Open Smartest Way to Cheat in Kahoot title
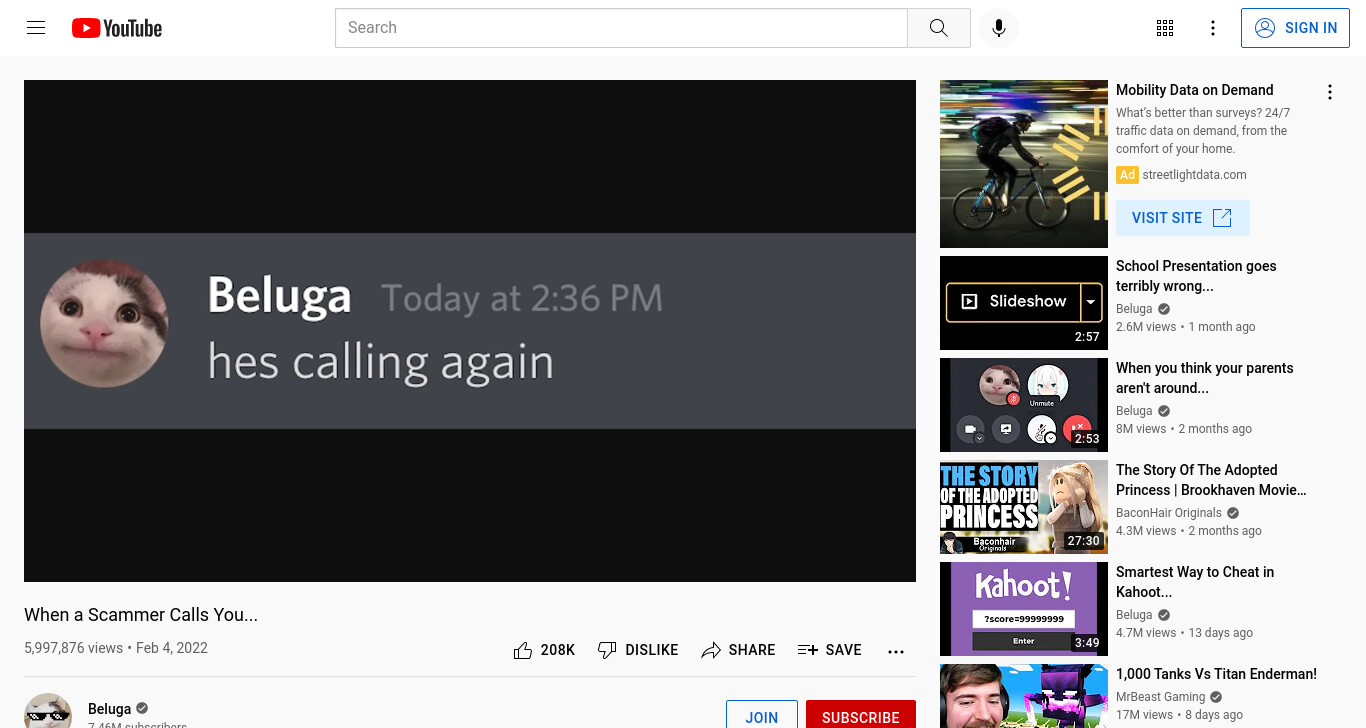The height and width of the screenshot is (728, 1366). tap(1195, 582)
